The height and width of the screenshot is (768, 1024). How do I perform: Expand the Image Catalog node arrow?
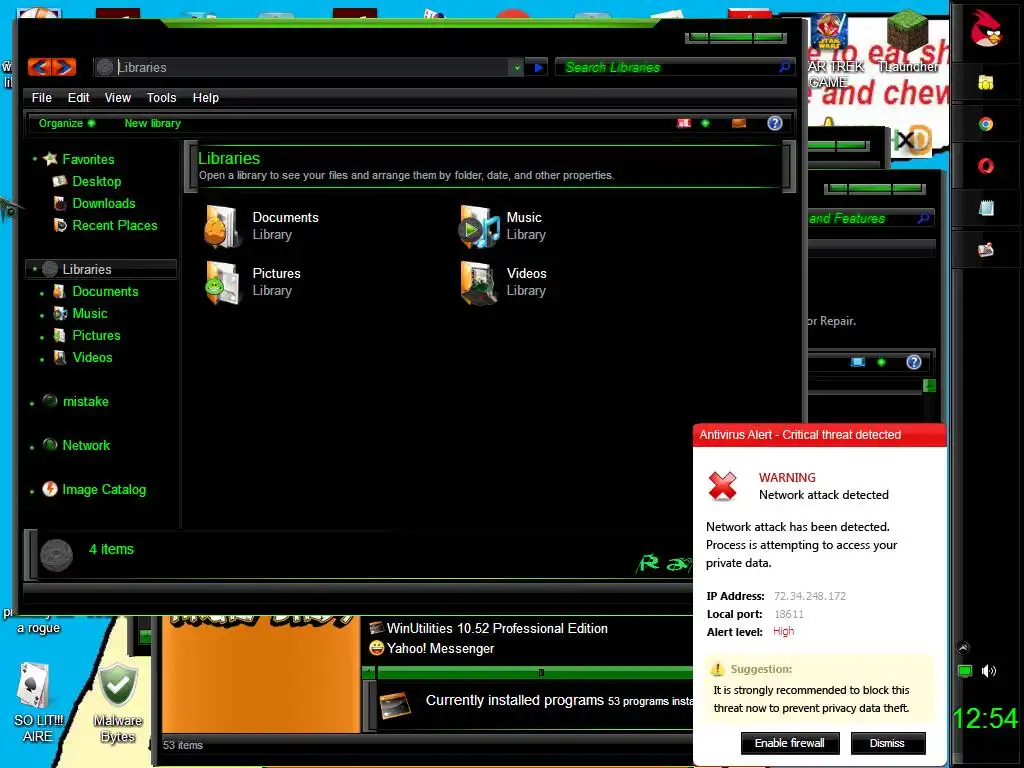(32, 491)
